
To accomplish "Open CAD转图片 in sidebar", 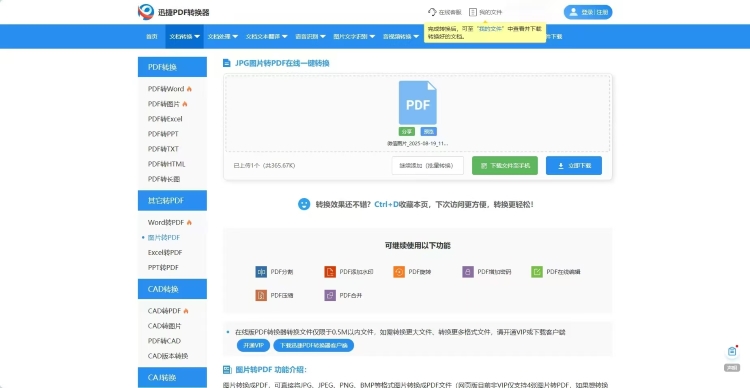I will pyautogui.click(x=165, y=326).
